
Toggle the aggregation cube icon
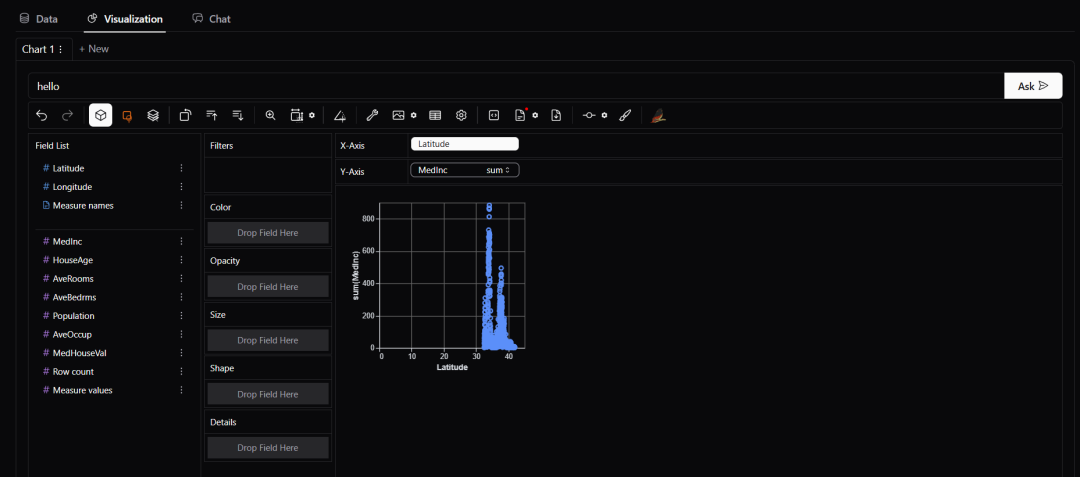point(101,116)
